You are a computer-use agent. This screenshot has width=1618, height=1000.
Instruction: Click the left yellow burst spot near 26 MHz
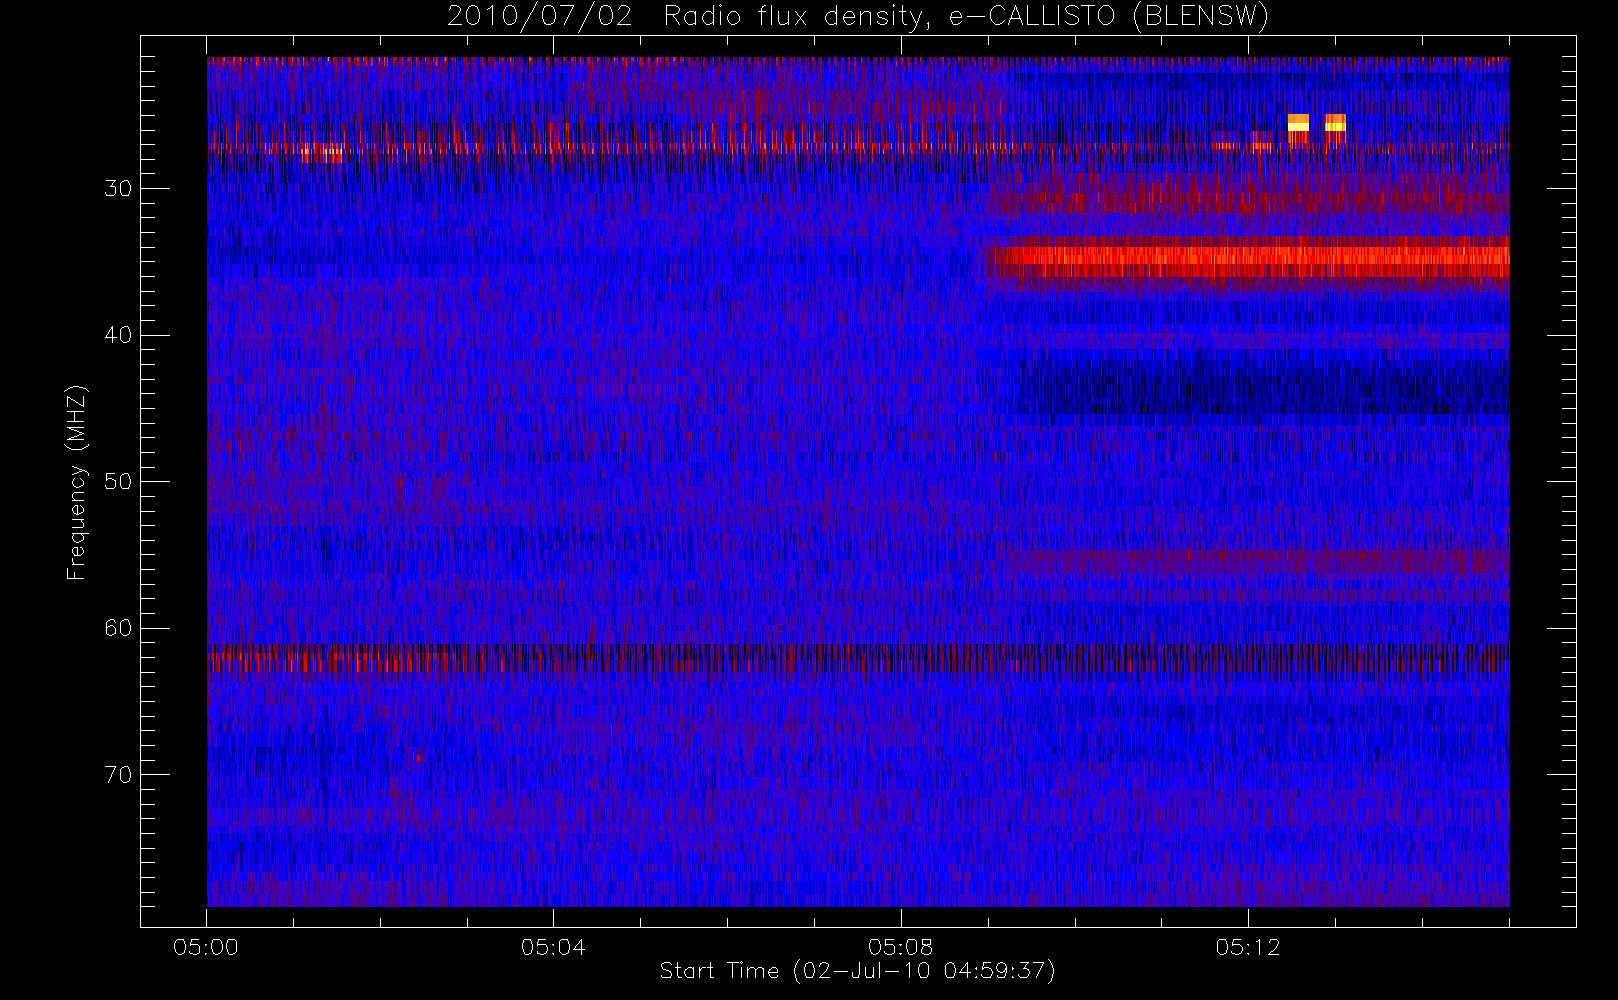[x=1298, y=123]
